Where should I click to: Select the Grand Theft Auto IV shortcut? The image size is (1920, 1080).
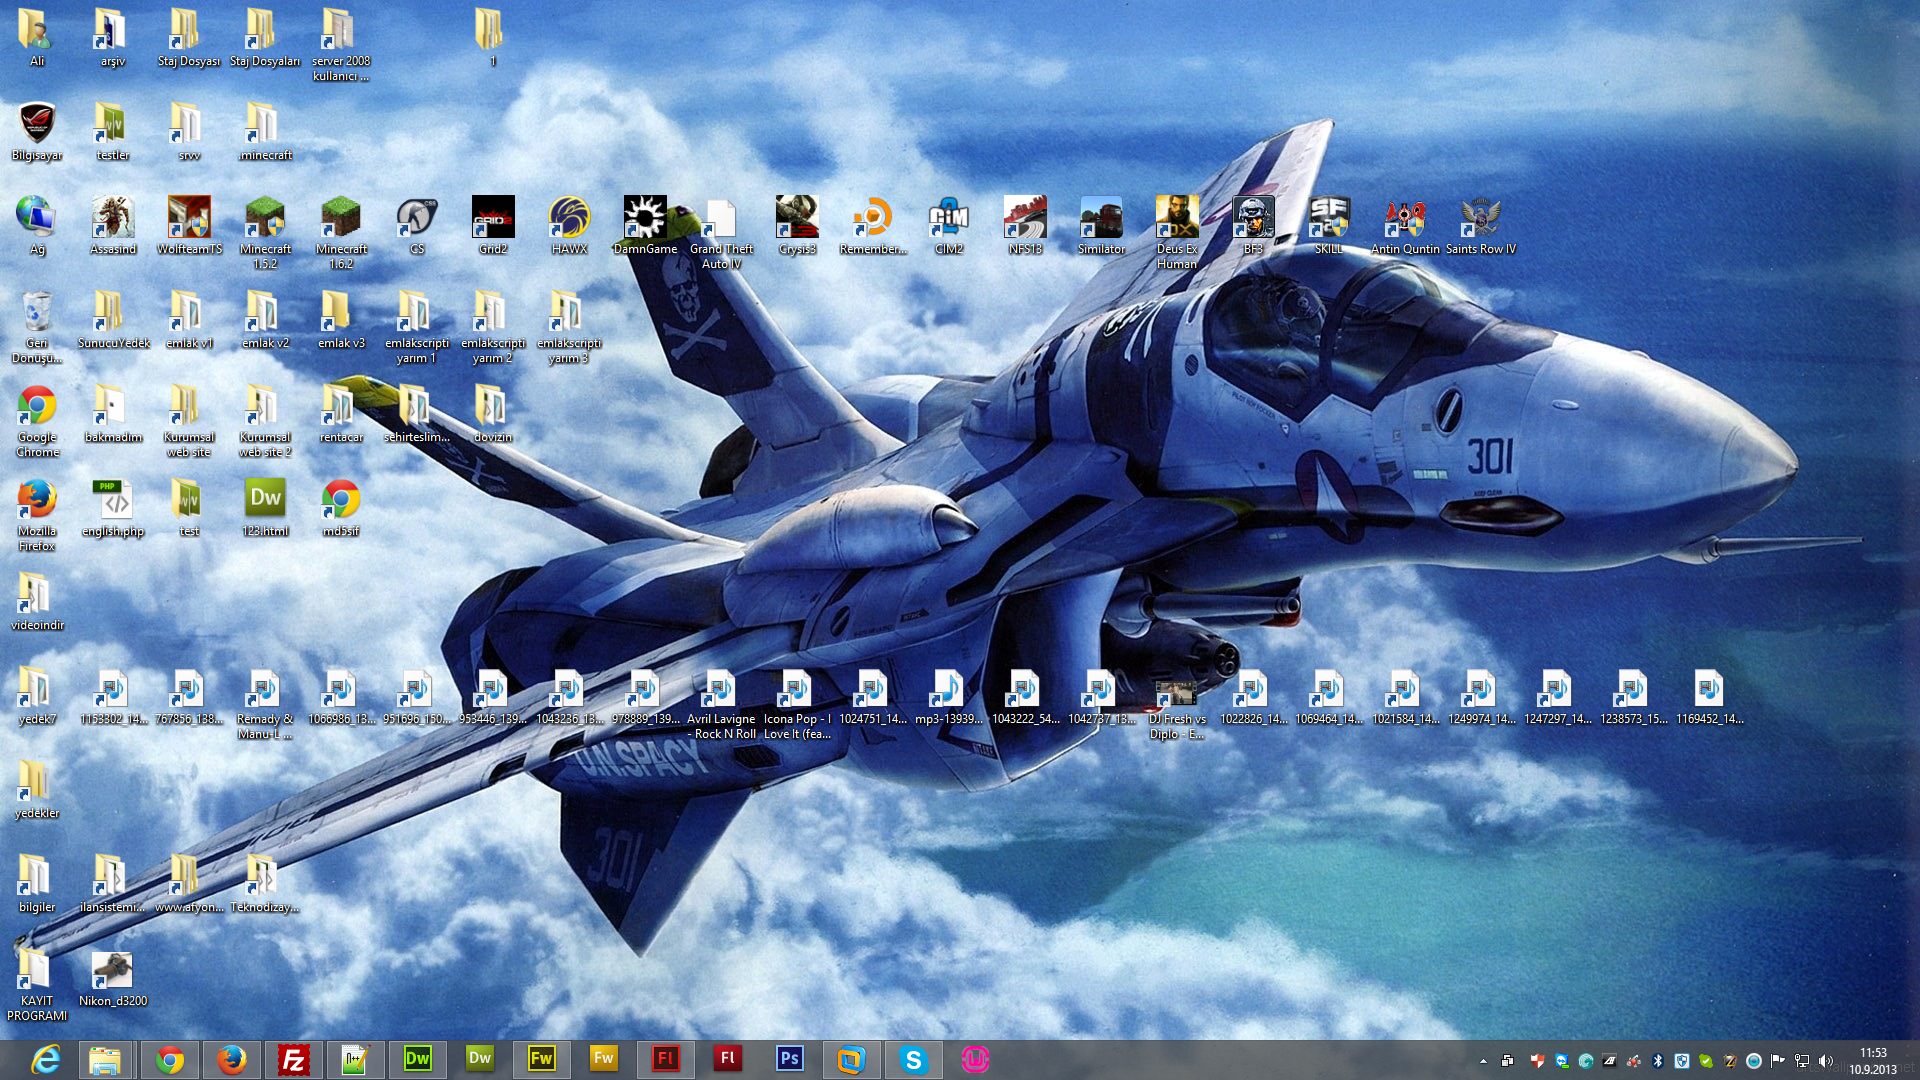click(x=721, y=233)
